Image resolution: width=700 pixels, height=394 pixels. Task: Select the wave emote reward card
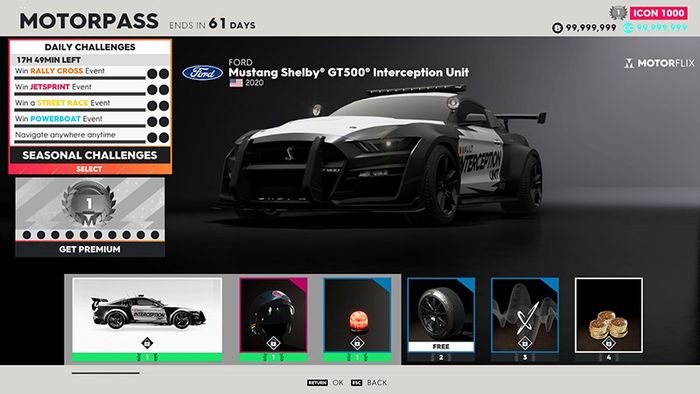tap(525, 315)
